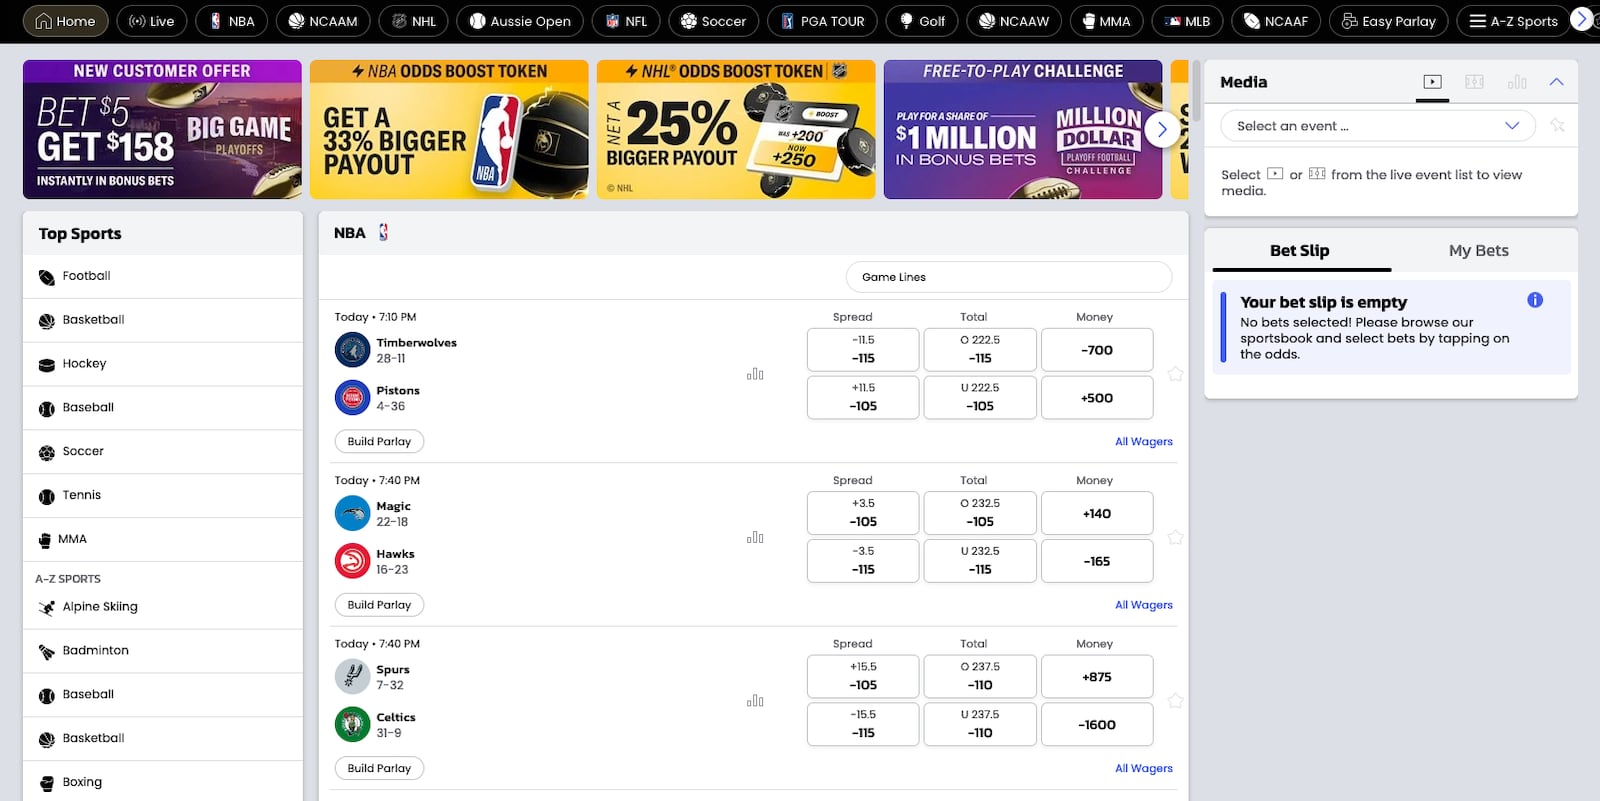Click the Celtics team logo

click(x=352, y=724)
